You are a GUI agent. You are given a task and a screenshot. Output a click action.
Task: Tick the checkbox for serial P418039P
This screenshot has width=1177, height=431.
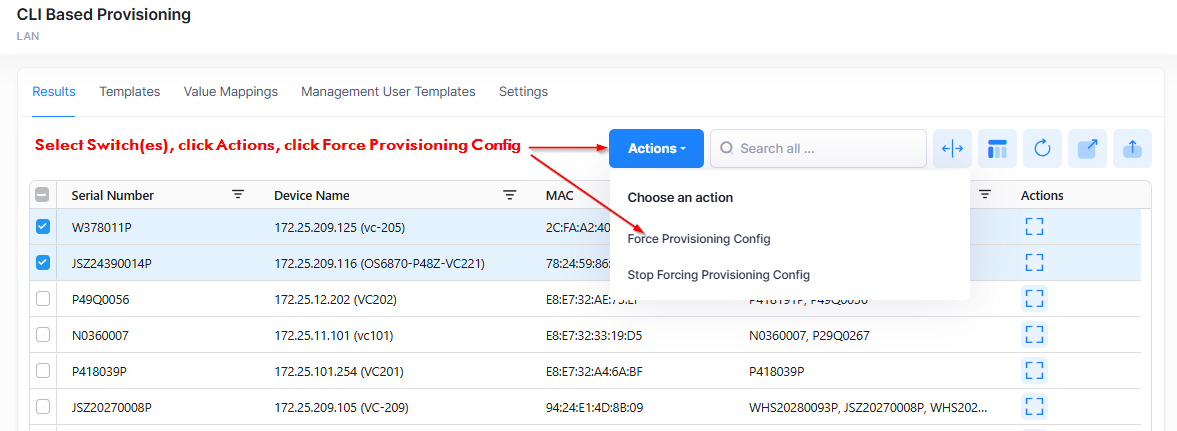pos(43,371)
